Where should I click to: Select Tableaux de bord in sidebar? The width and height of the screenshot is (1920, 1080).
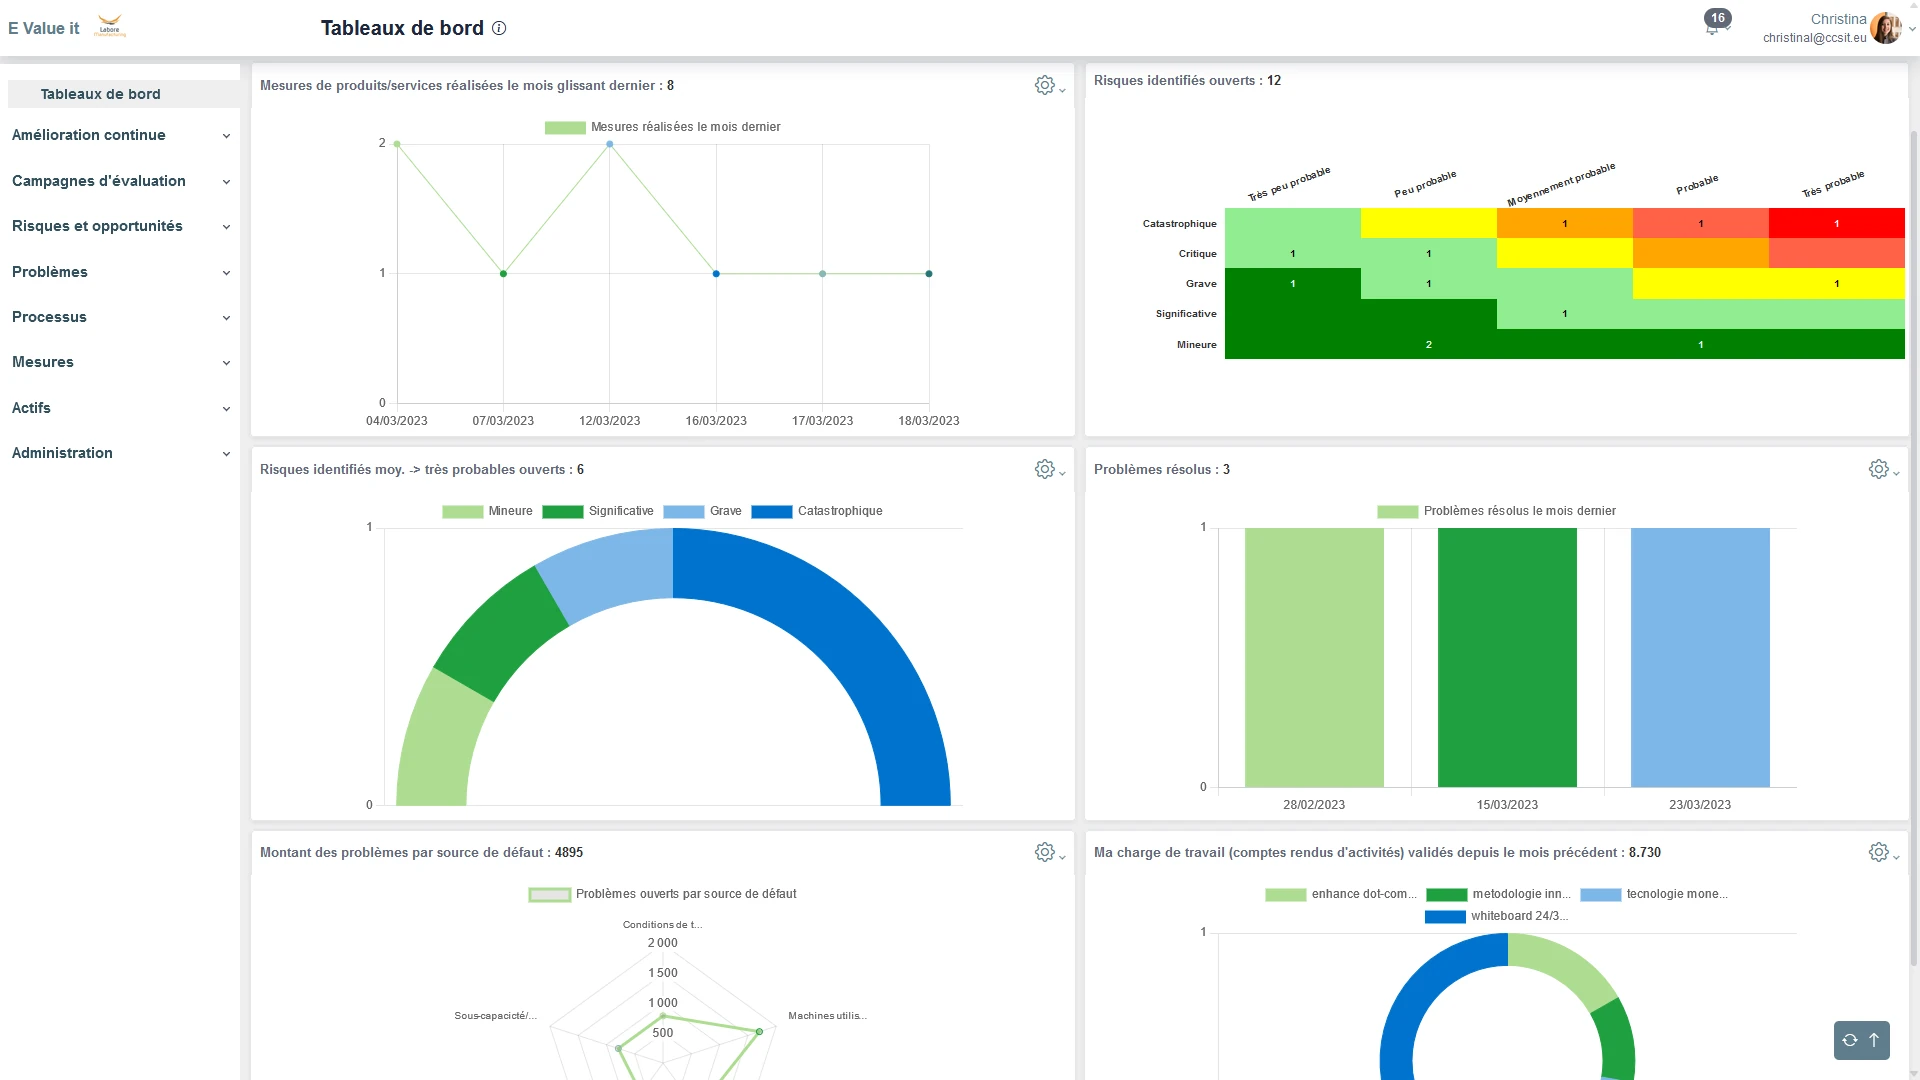click(x=124, y=94)
